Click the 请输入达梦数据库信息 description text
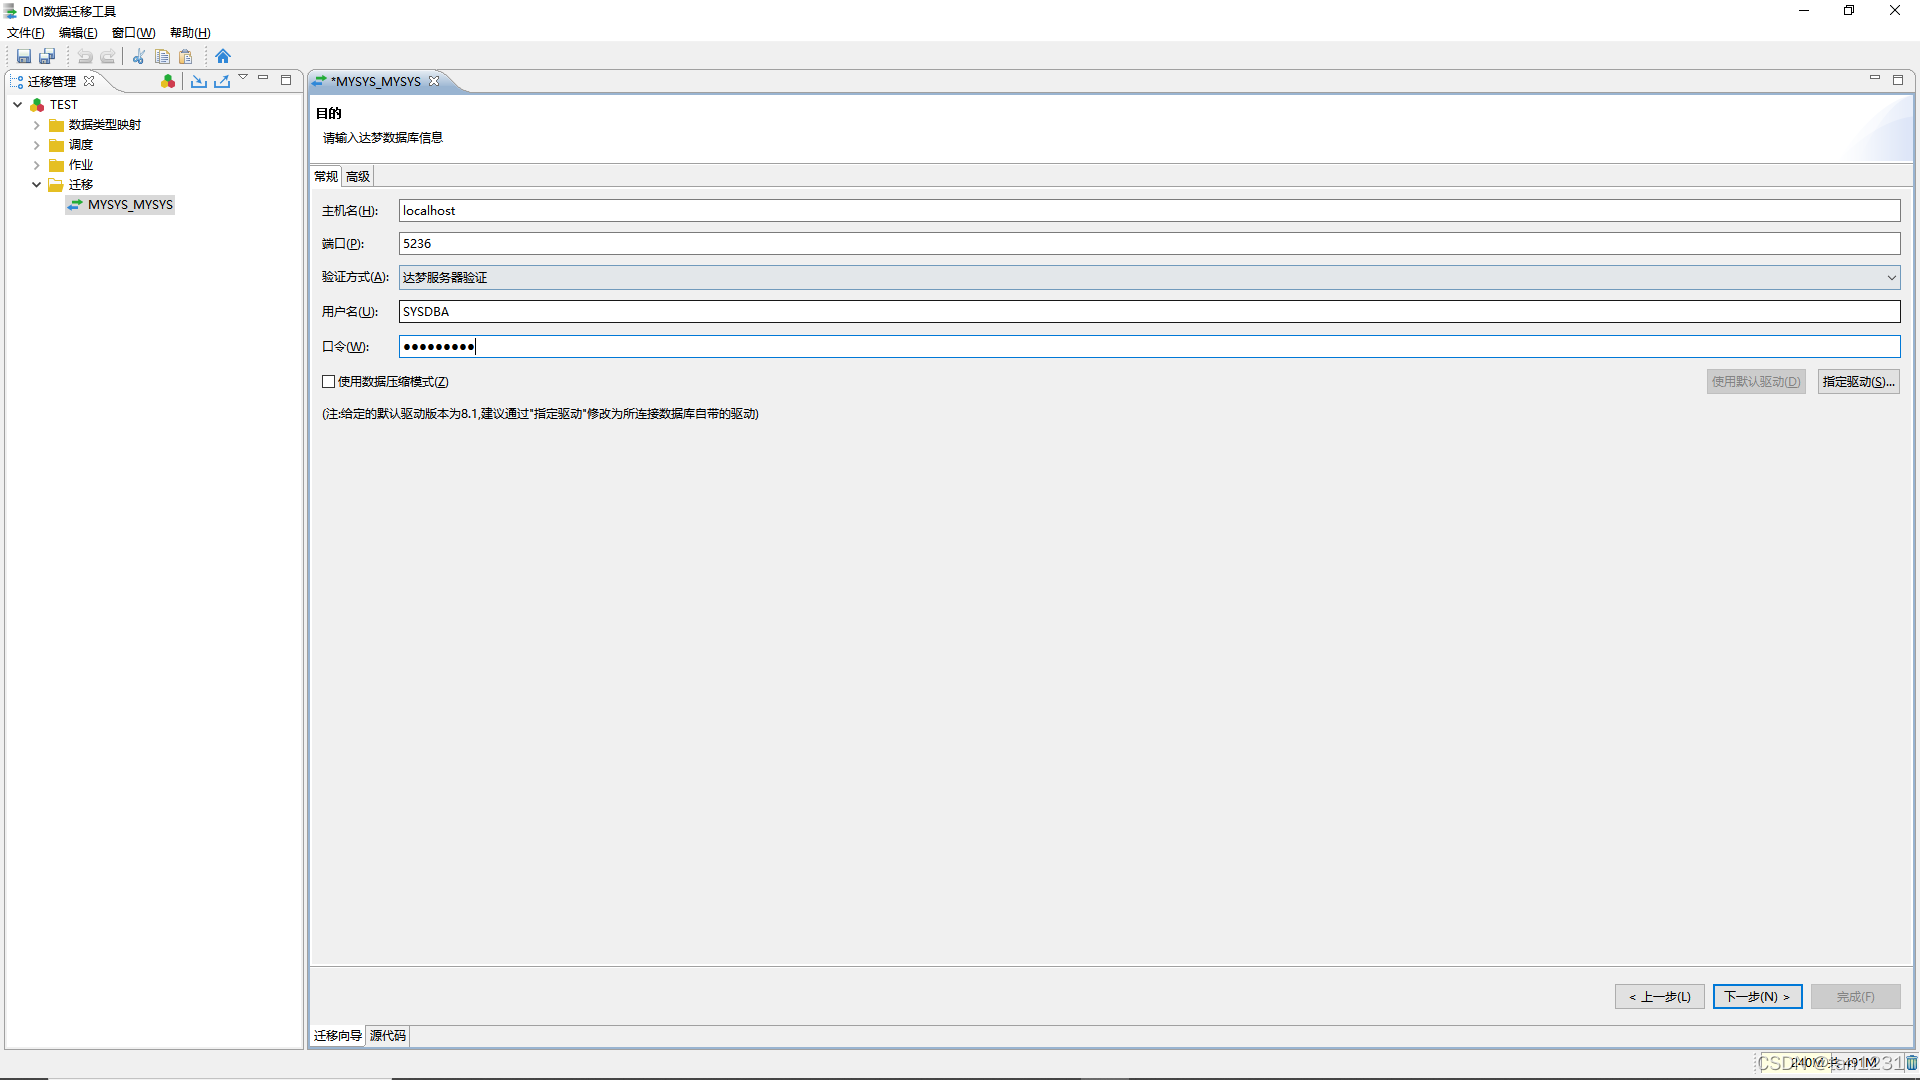The image size is (1920, 1080). point(383,138)
